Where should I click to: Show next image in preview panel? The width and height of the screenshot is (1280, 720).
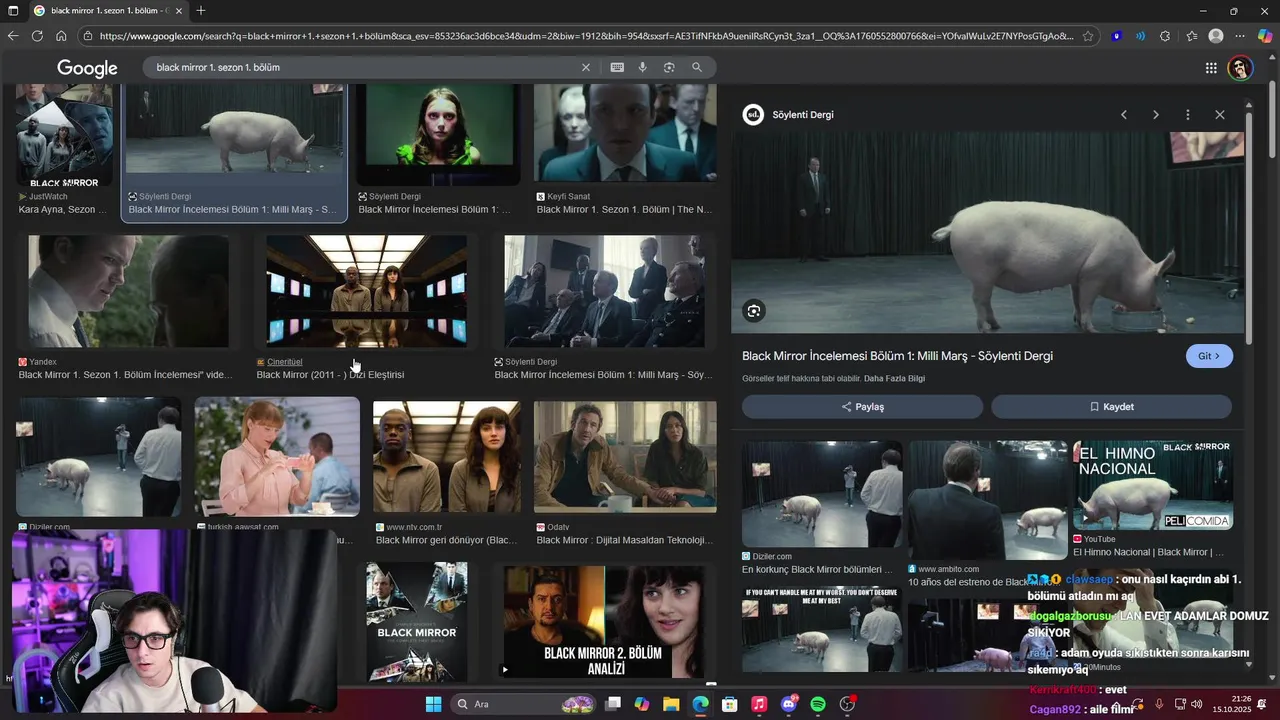click(1156, 115)
